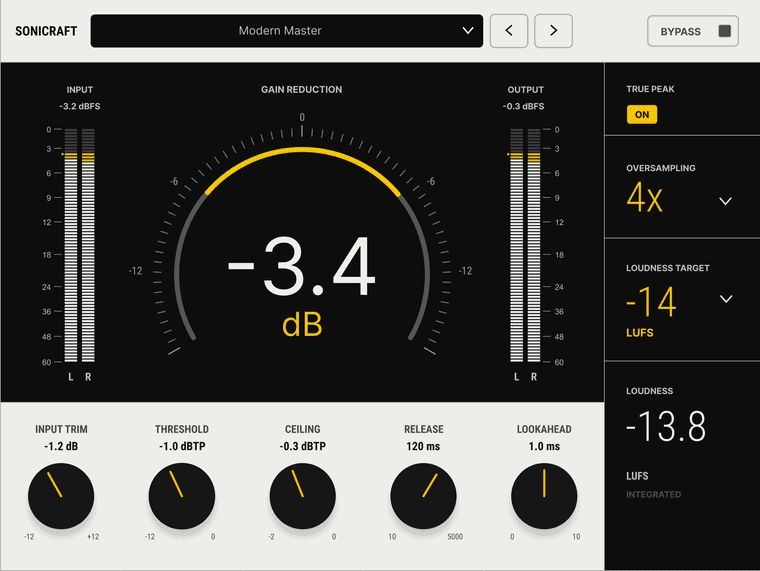Click the SONICRAFT logo
Viewport: 760px width, 571px height.
[x=46, y=31]
